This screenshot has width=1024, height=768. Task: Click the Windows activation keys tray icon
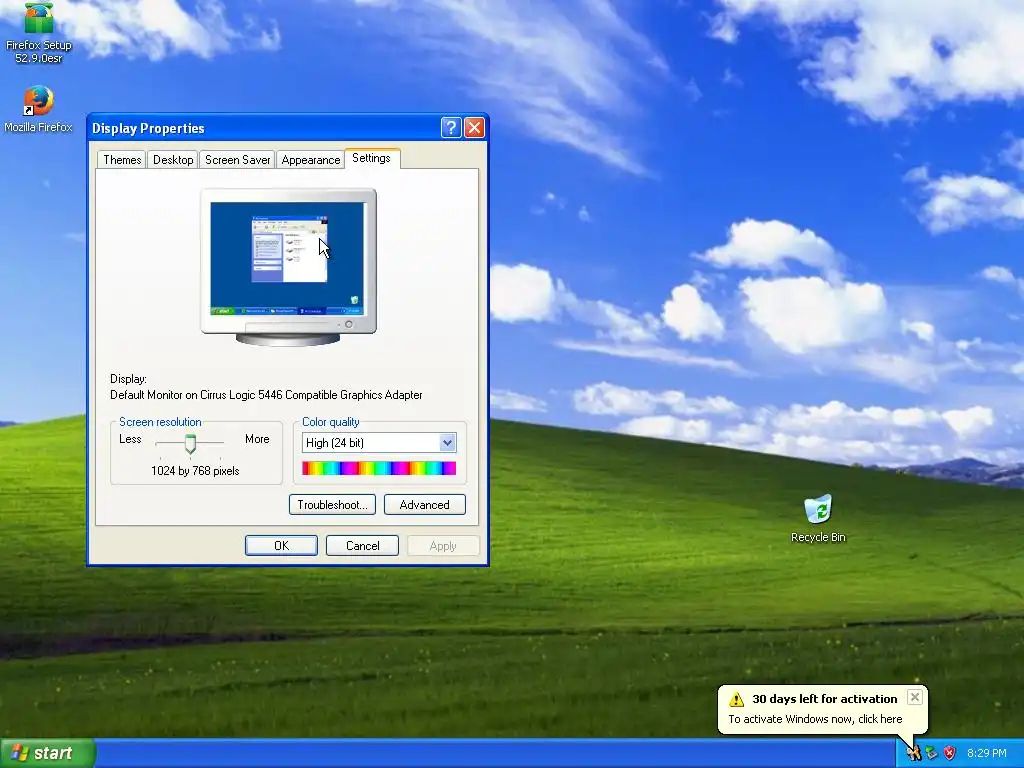(x=913, y=753)
